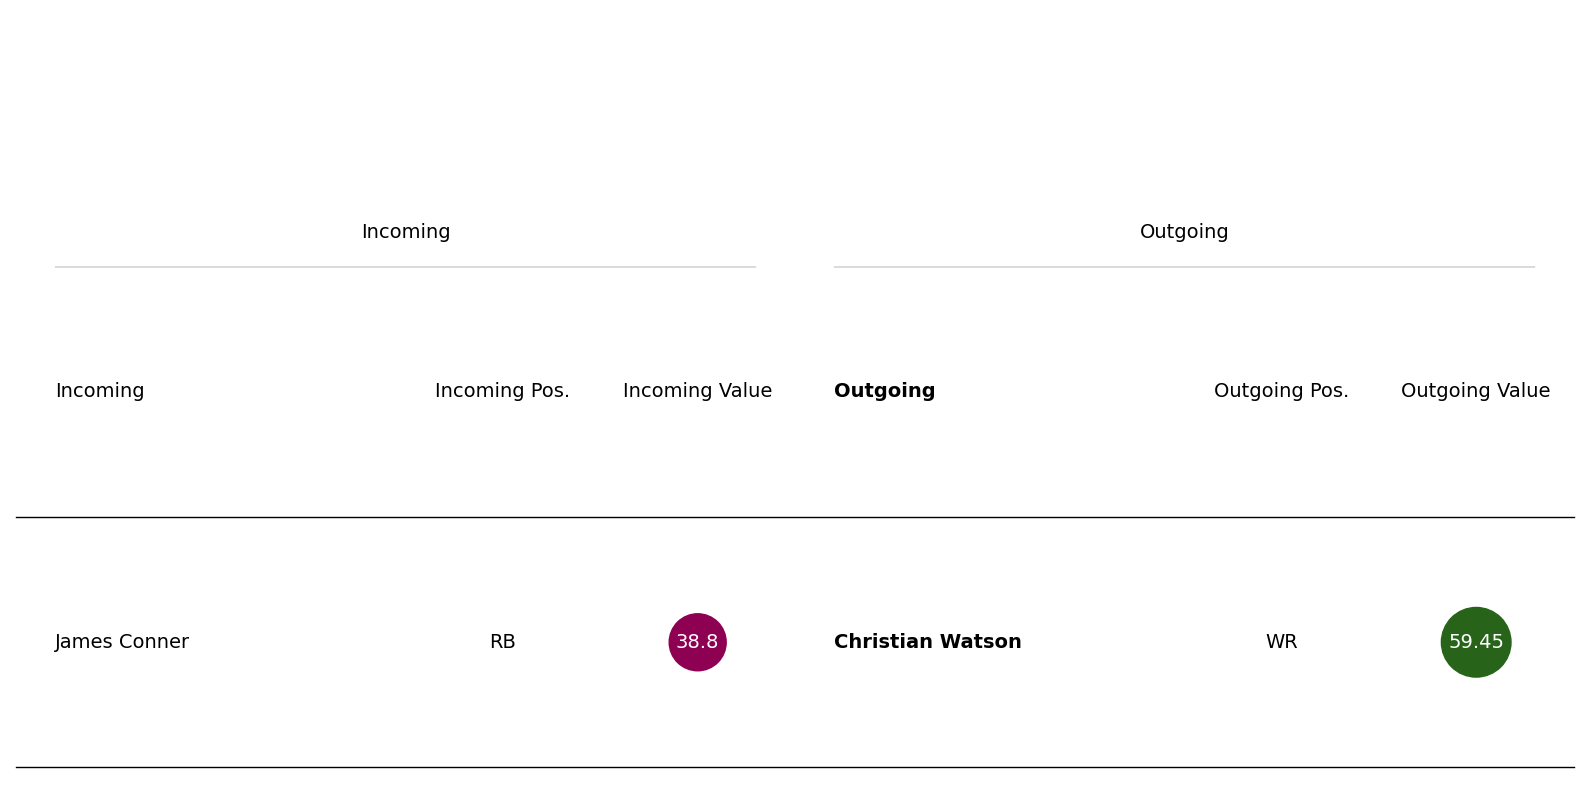This screenshot has height=790, width=1589.
Task: Click the maroon 38.8 value circle
Action: pyautogui.click(x=697, y=642)
